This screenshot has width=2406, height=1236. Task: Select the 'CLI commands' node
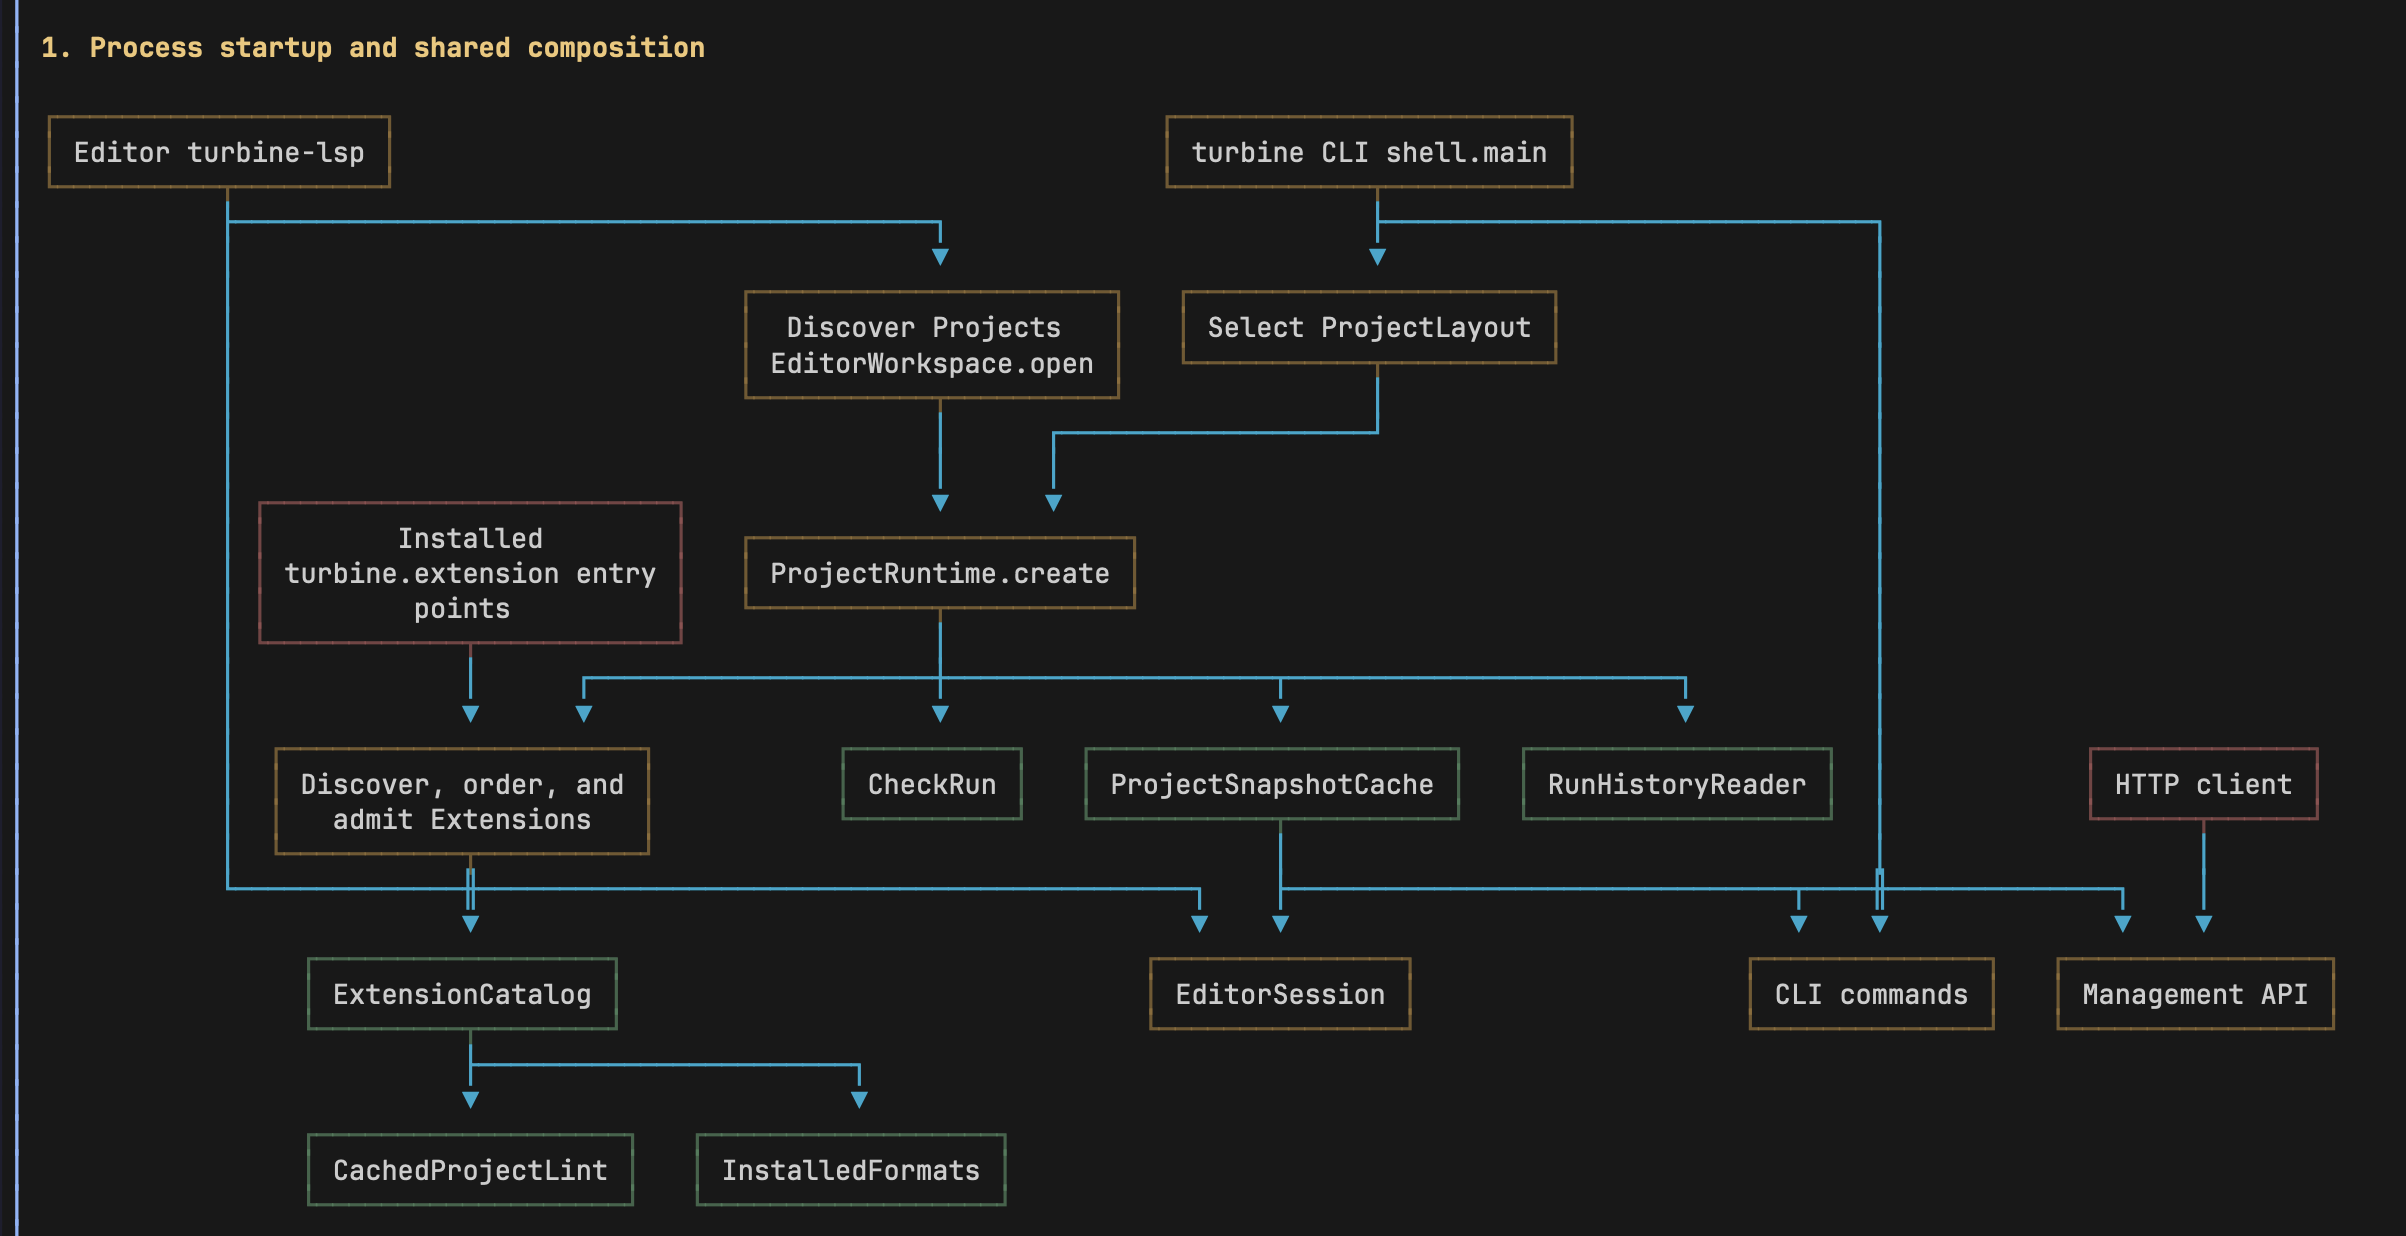1871,994
